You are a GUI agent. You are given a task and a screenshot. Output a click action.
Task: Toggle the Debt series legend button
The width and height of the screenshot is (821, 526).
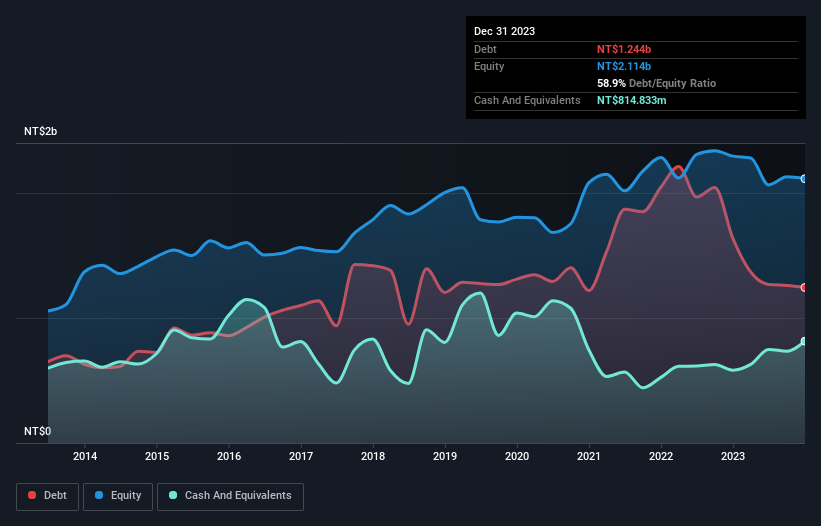coord(47,496)
